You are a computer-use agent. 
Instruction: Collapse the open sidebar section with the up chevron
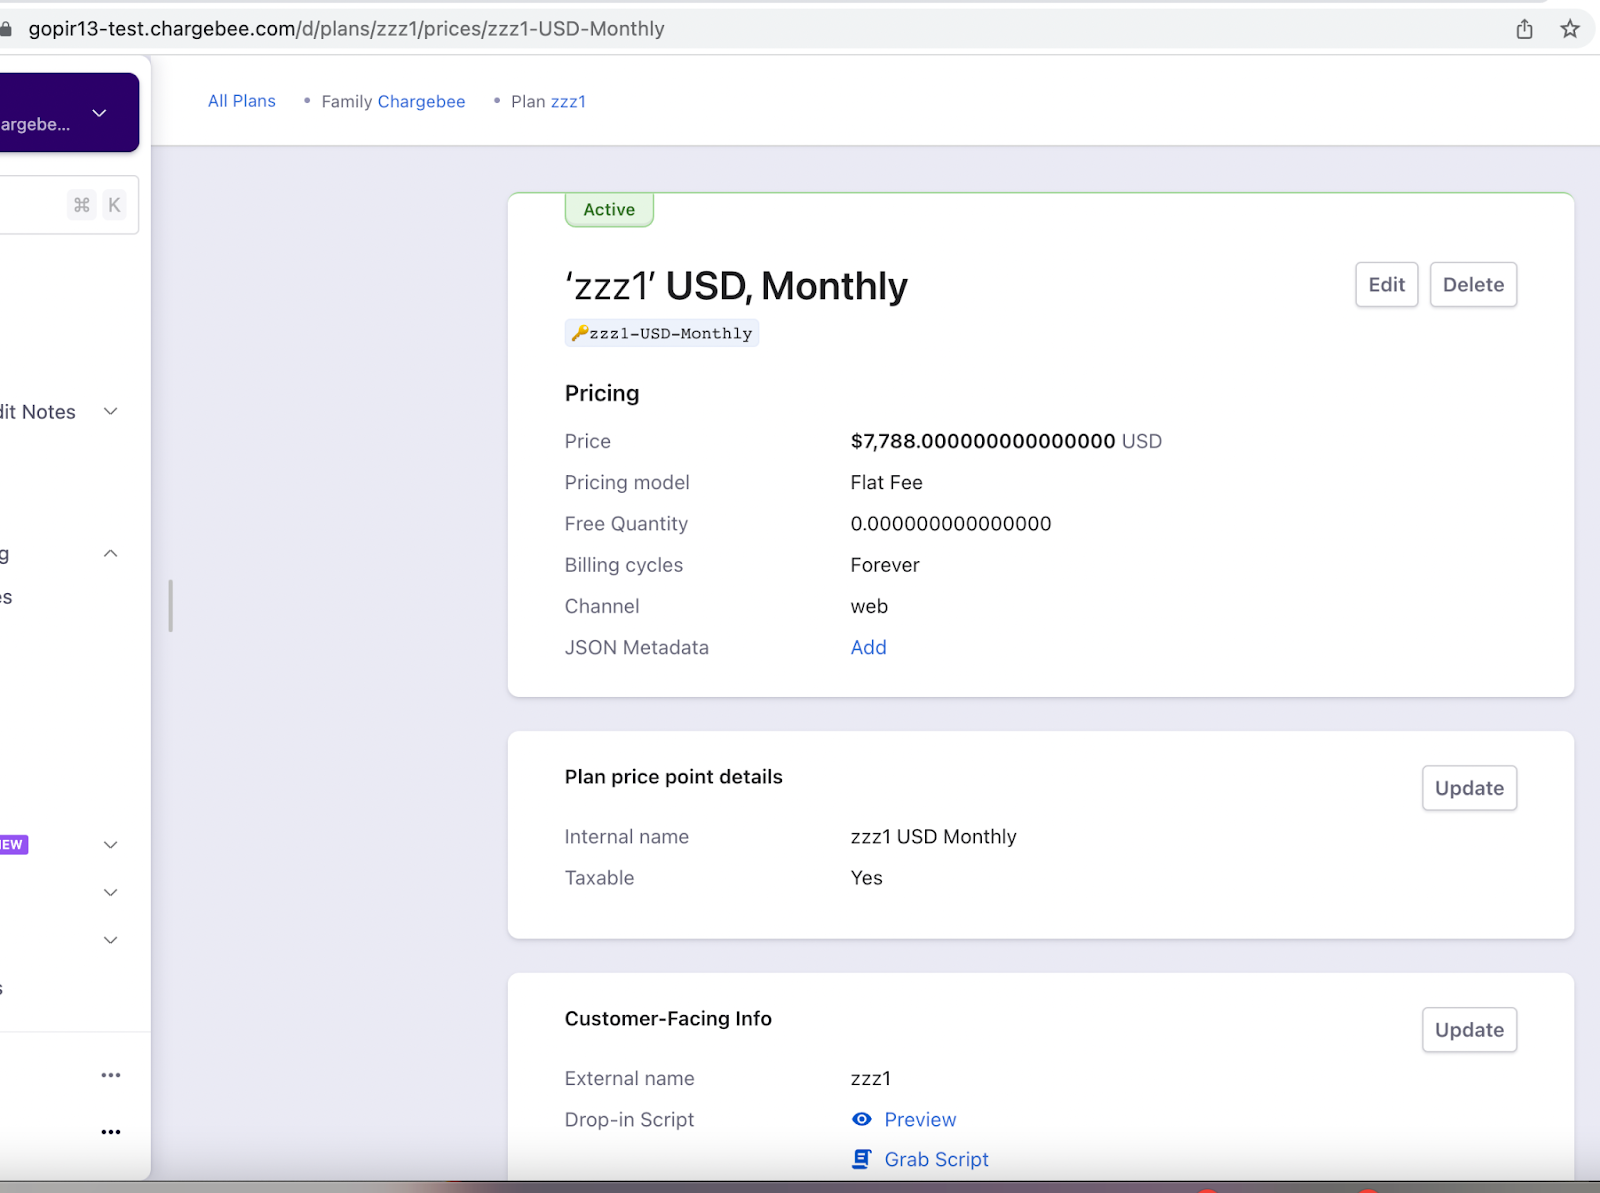click(x=111, y=554)
